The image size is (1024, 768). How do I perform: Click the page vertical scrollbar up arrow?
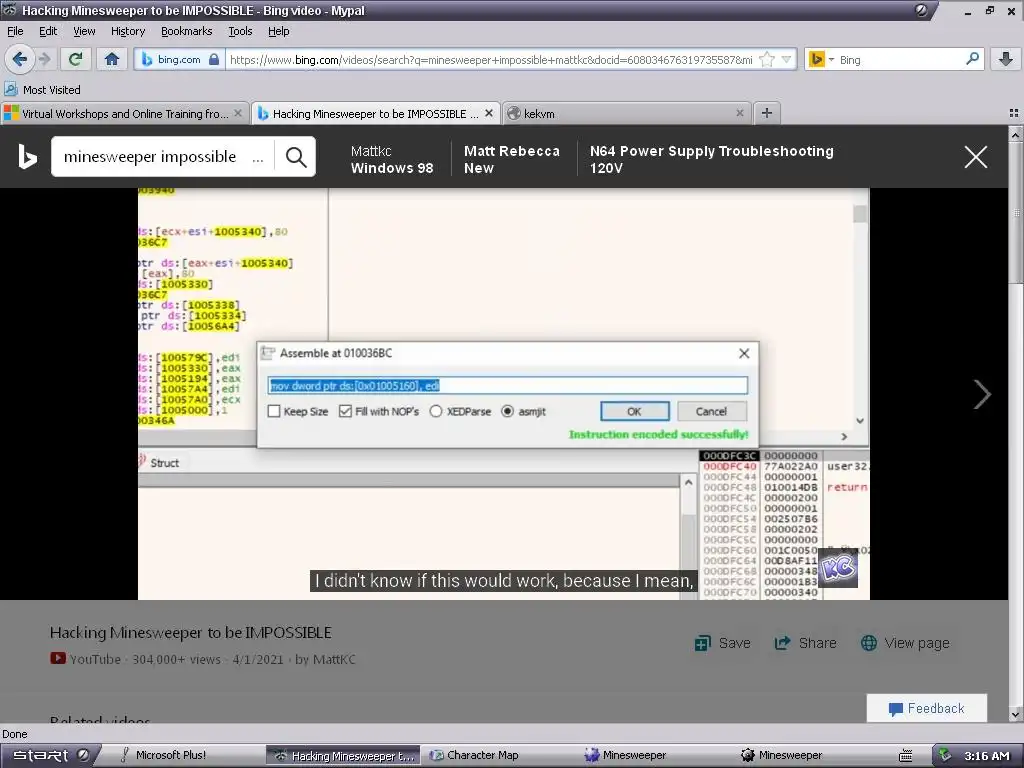pyautogui.click(x=1016, y=135)
